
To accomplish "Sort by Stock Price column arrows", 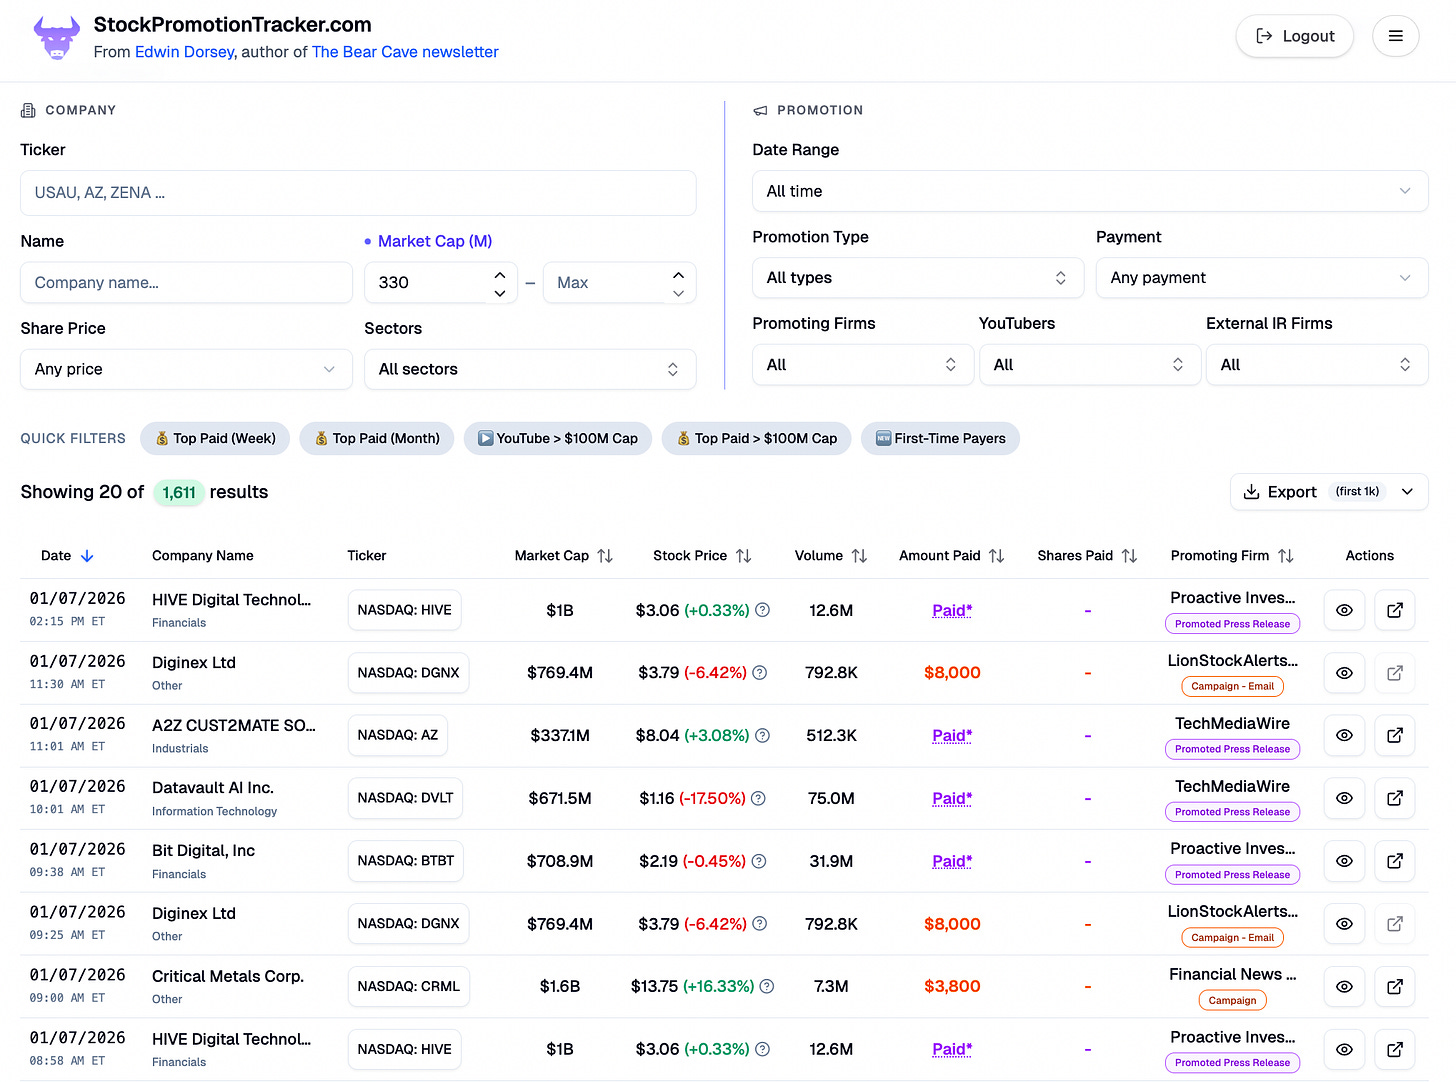I will 743,556.
